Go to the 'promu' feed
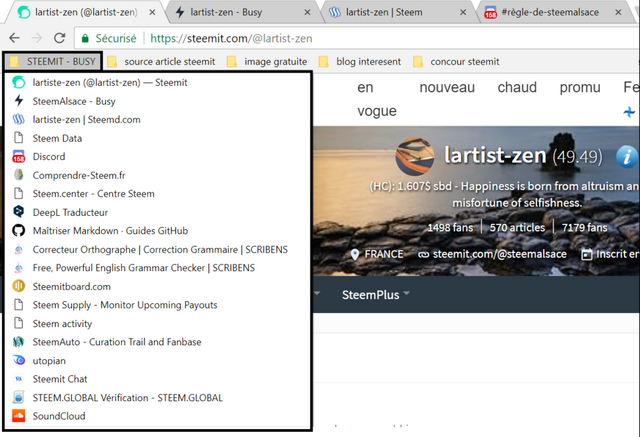The width and height of the screenshot is (640, 437). 580,87
